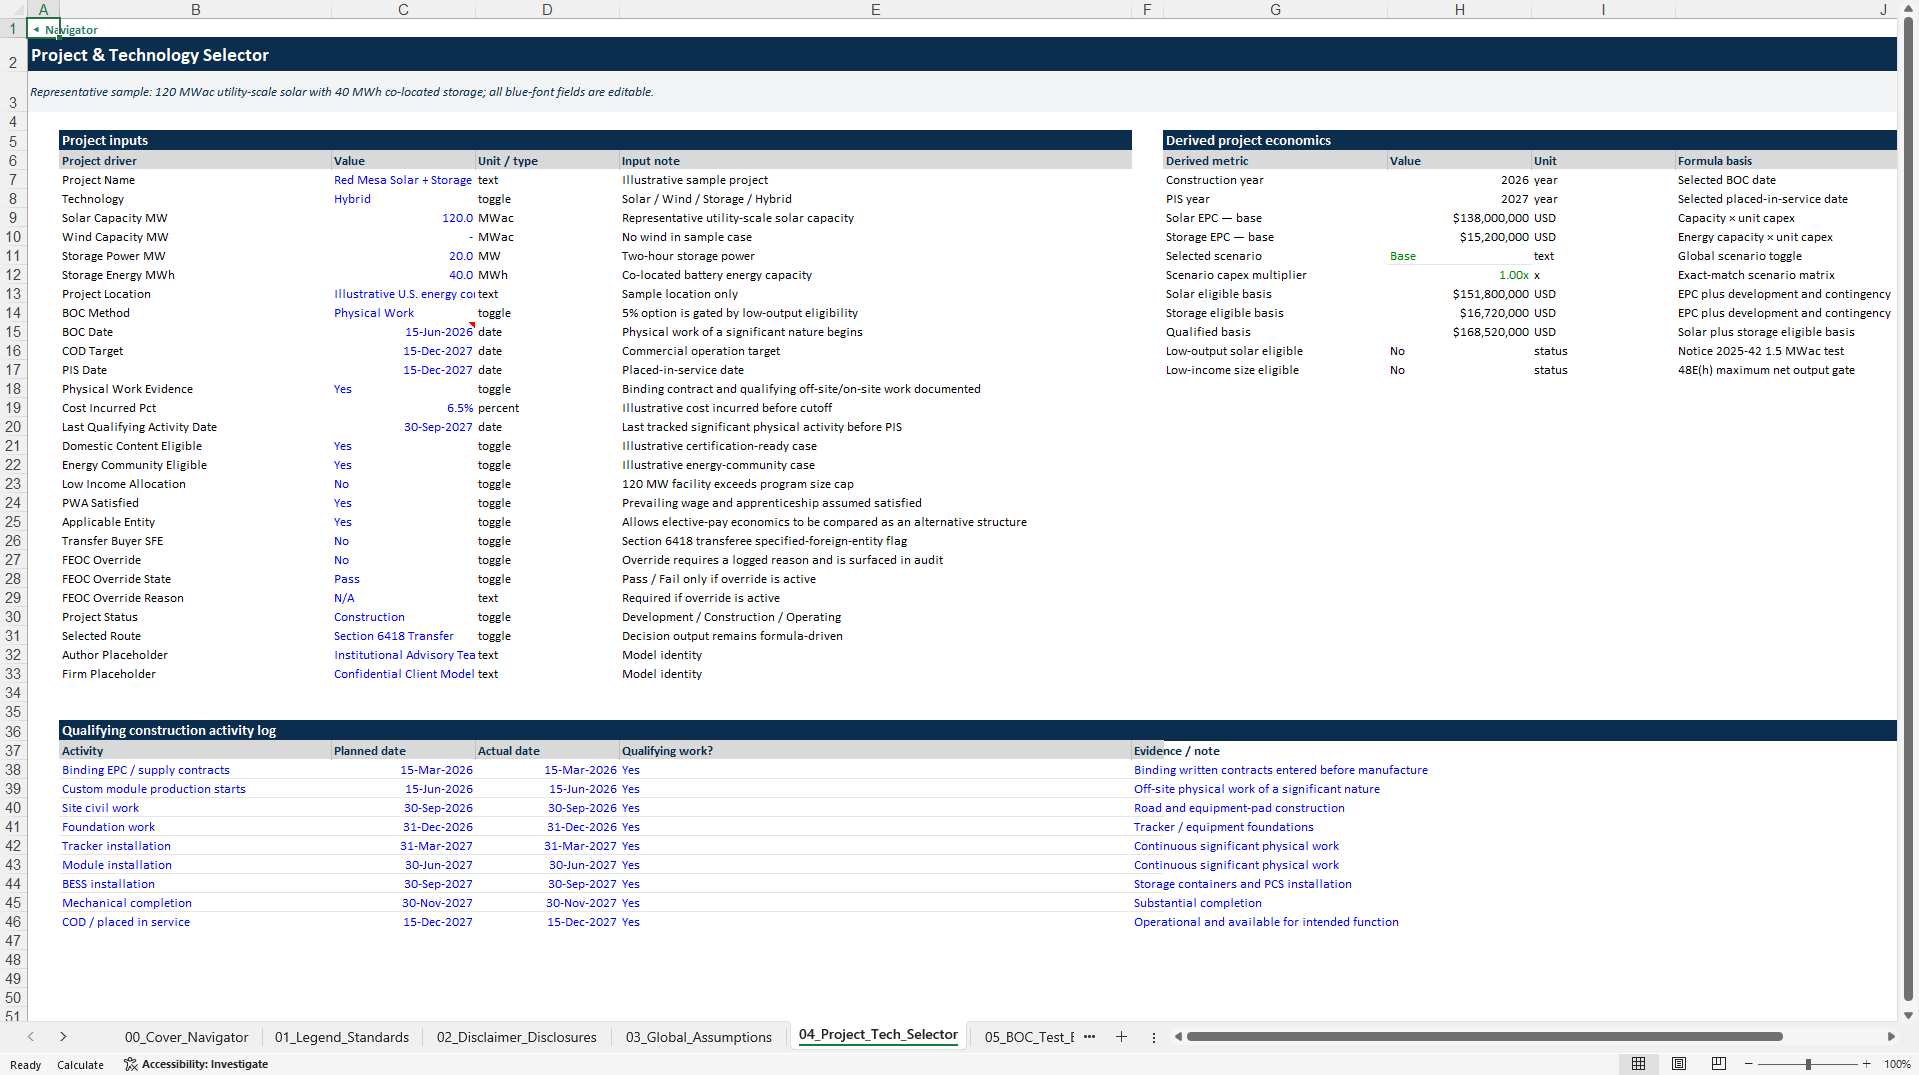This screenshot has height=1075, width=1919.
Task: Open sheet tab options three-dot menu
Action: (1153, 1037)
